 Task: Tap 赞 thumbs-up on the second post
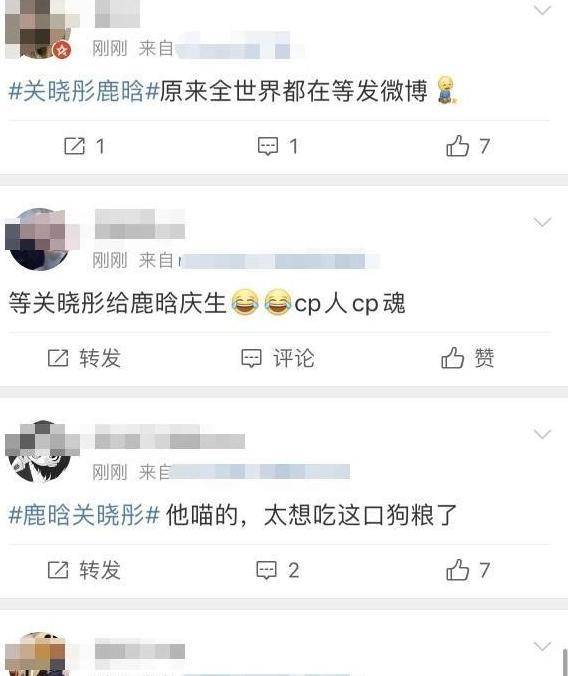click(x=467, y=358)
